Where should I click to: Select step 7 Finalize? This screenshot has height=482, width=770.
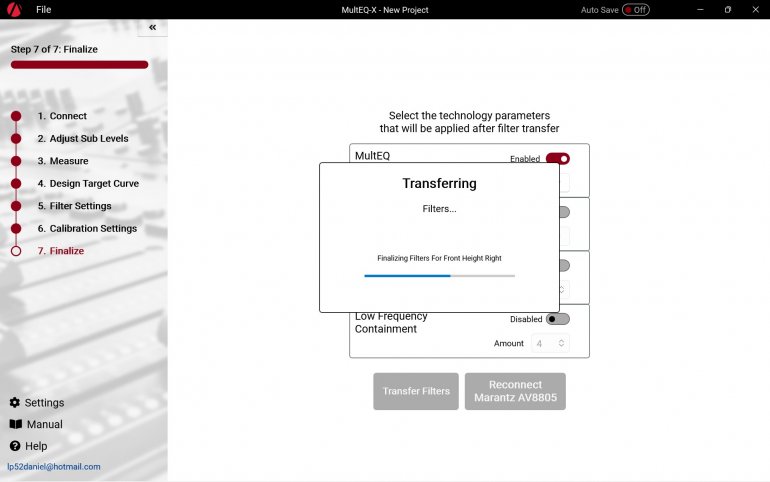60,251
